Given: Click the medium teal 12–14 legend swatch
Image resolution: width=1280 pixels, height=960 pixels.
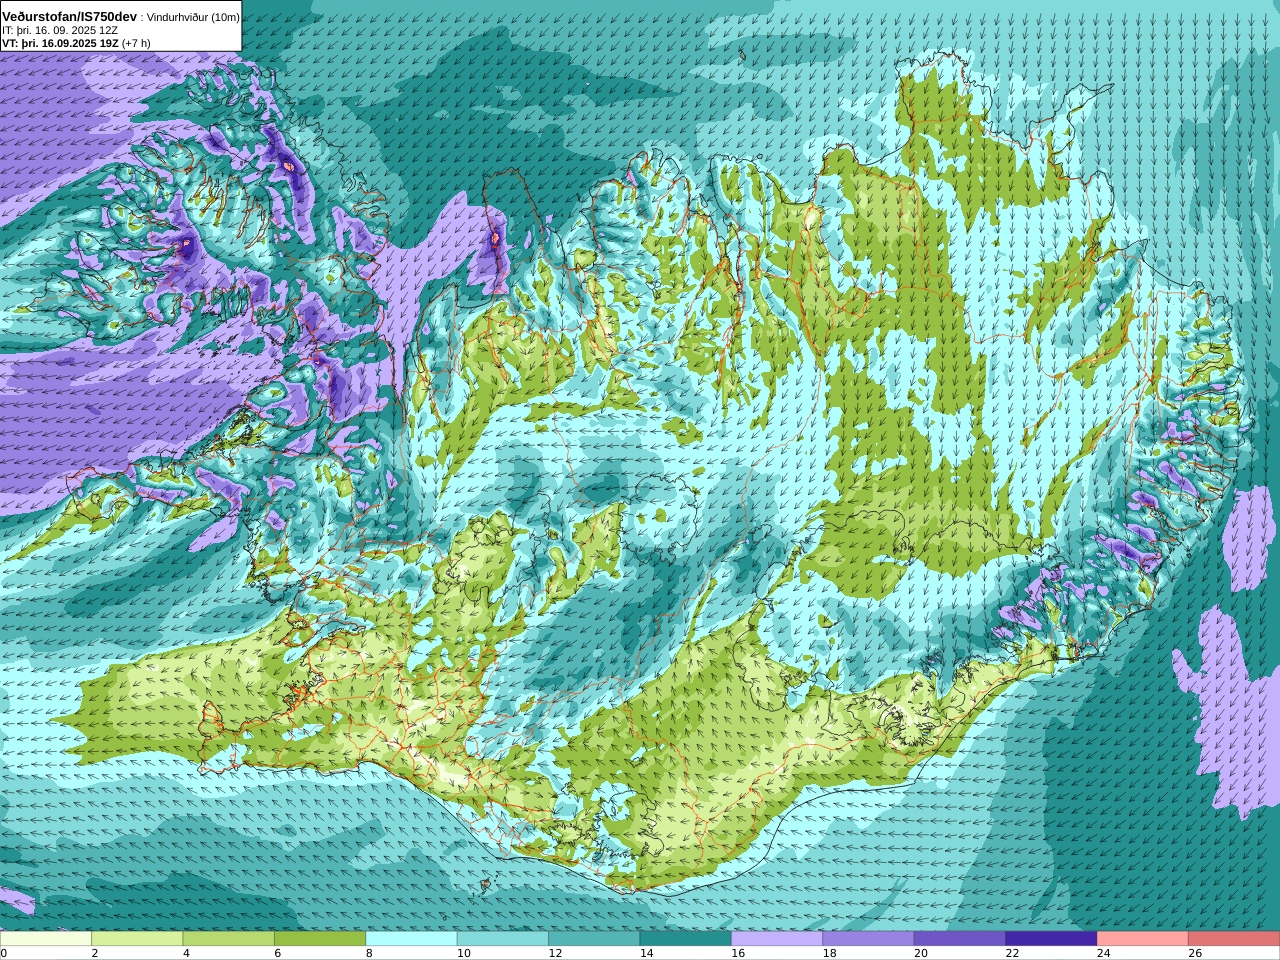Looking at the screenshot, I should 594,939.
